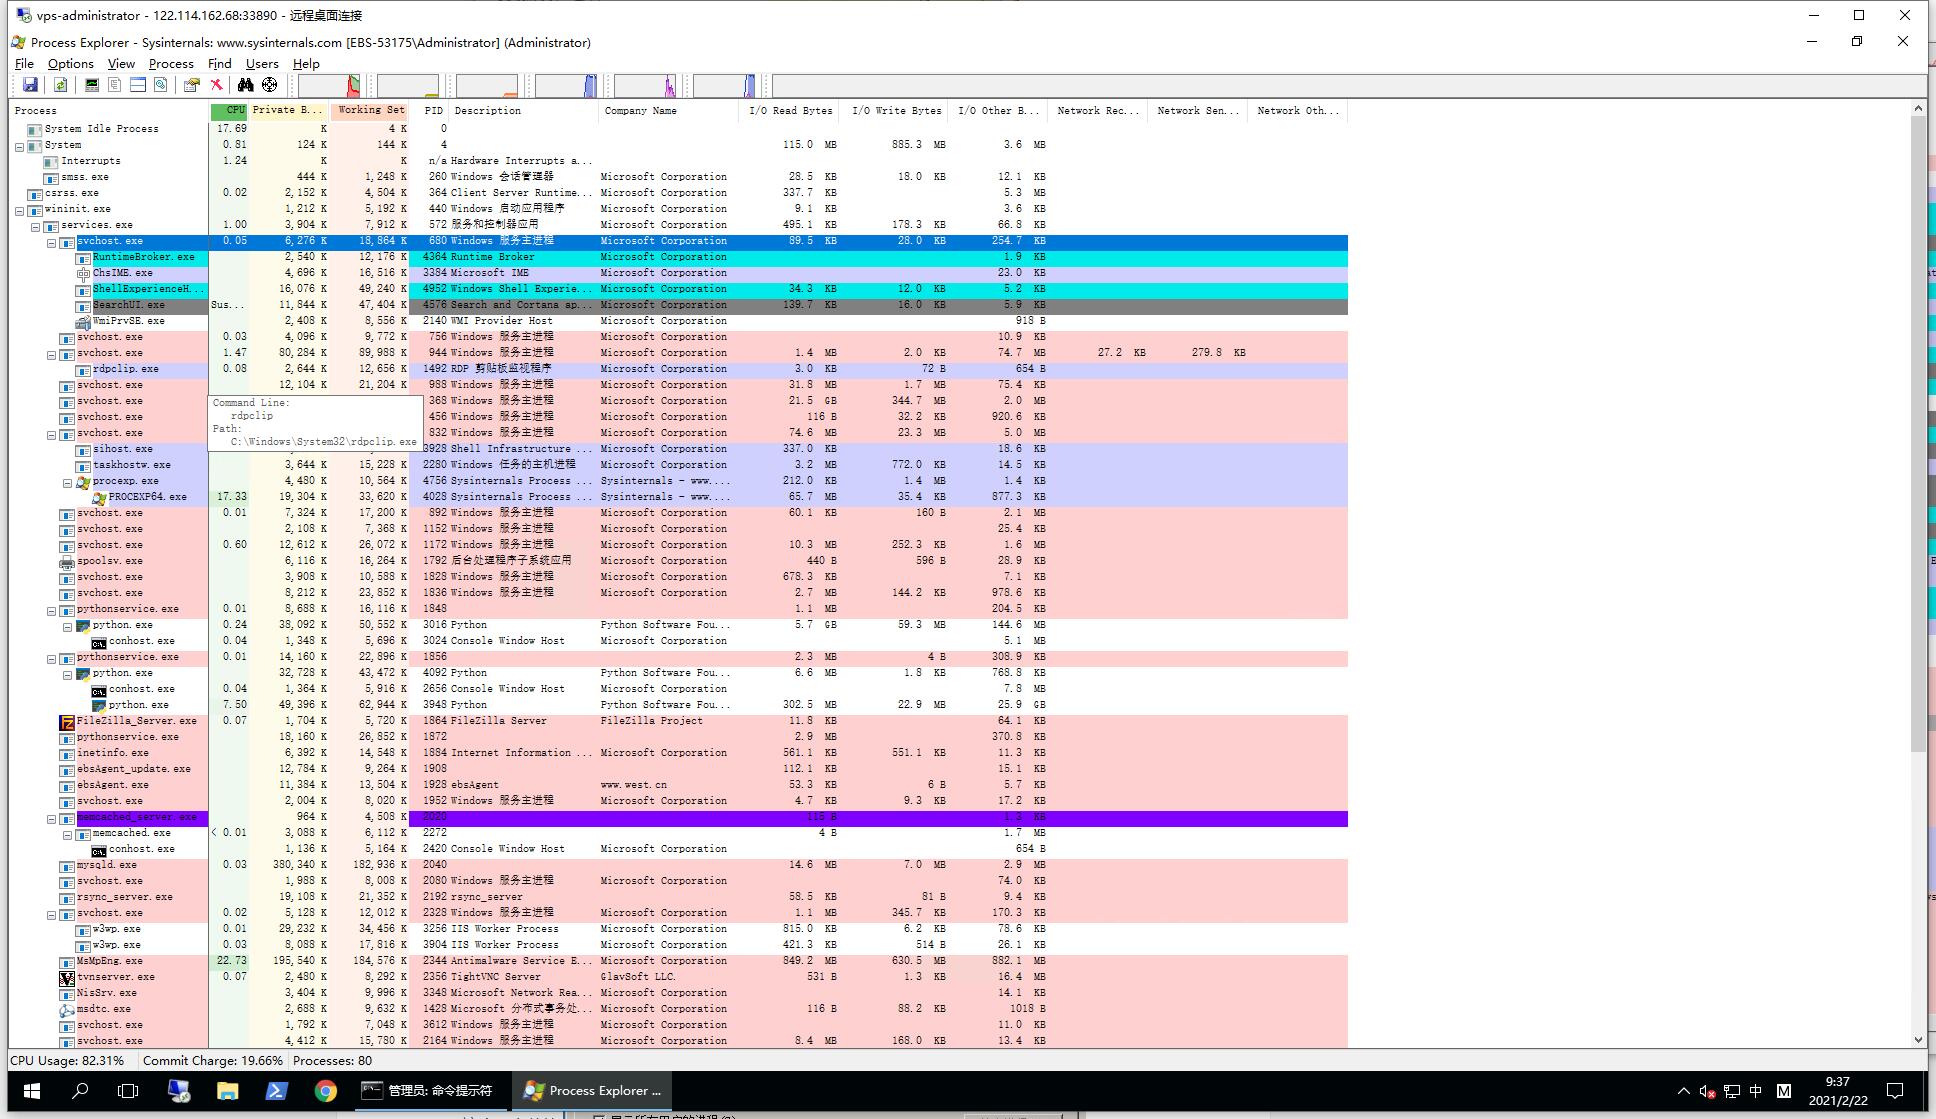The width and height of the screenshot is (1936, 1119).
Task: Collapse the memcached_server.exe tree node
Action: point(51,818)
